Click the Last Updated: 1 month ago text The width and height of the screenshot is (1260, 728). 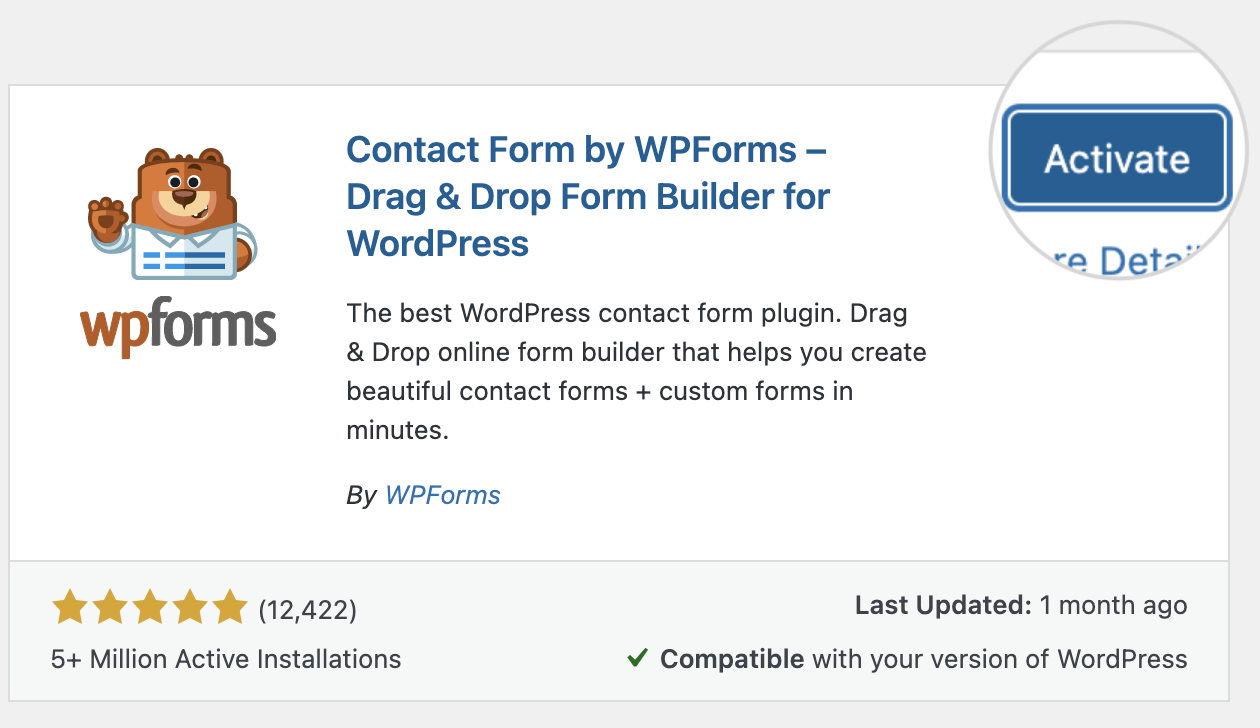[1021, 605]
